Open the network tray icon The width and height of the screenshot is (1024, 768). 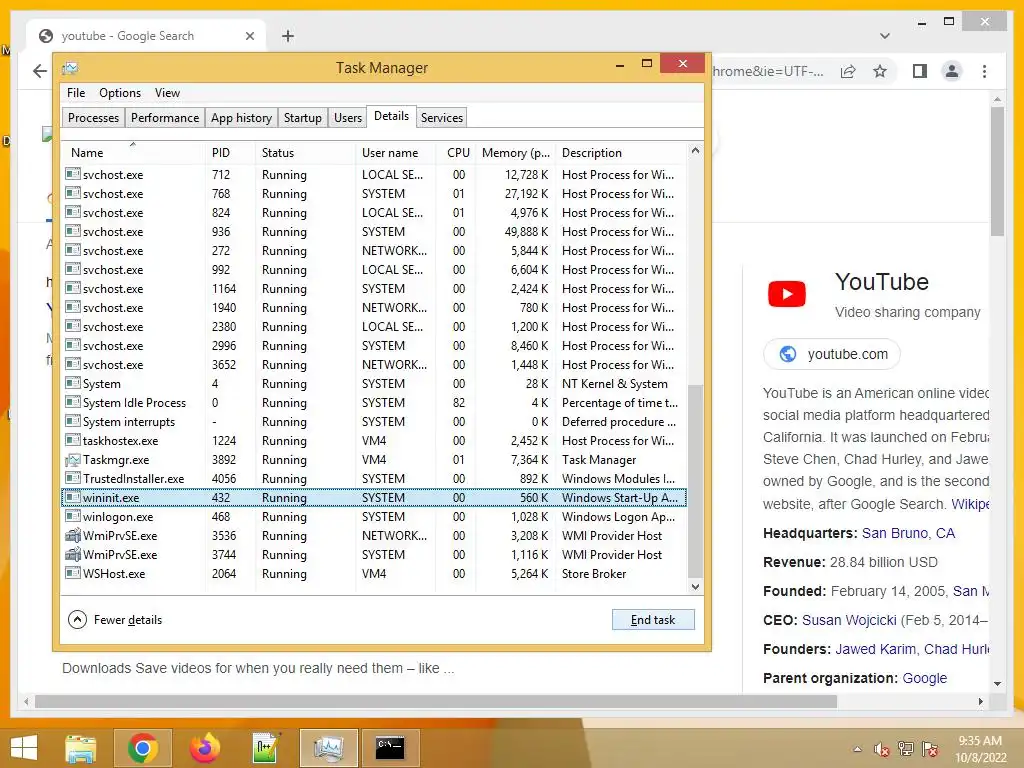tap(906, 749)
